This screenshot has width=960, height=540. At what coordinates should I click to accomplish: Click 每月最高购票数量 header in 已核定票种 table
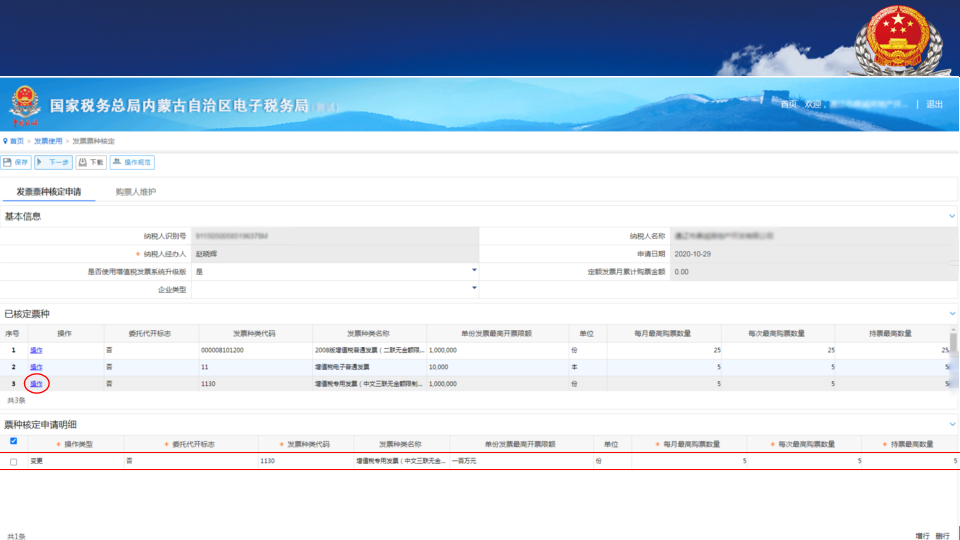(662, 334)
